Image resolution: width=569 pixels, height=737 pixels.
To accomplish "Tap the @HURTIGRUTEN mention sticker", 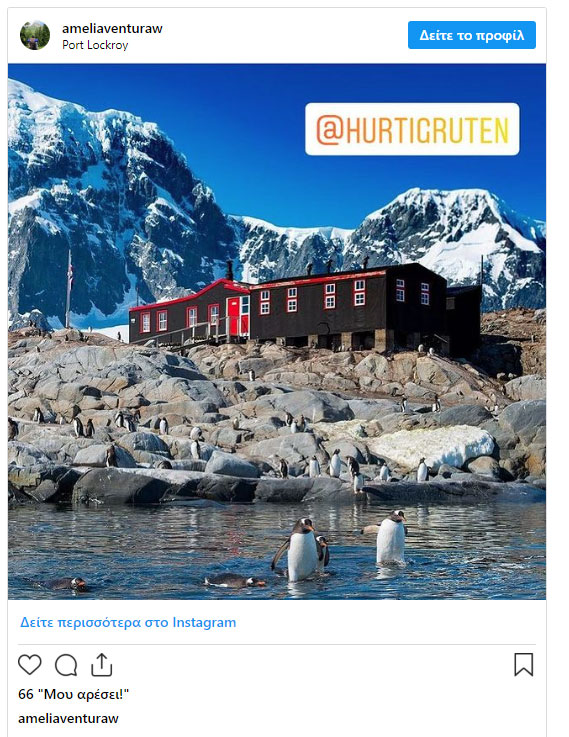I will [412, 129].
